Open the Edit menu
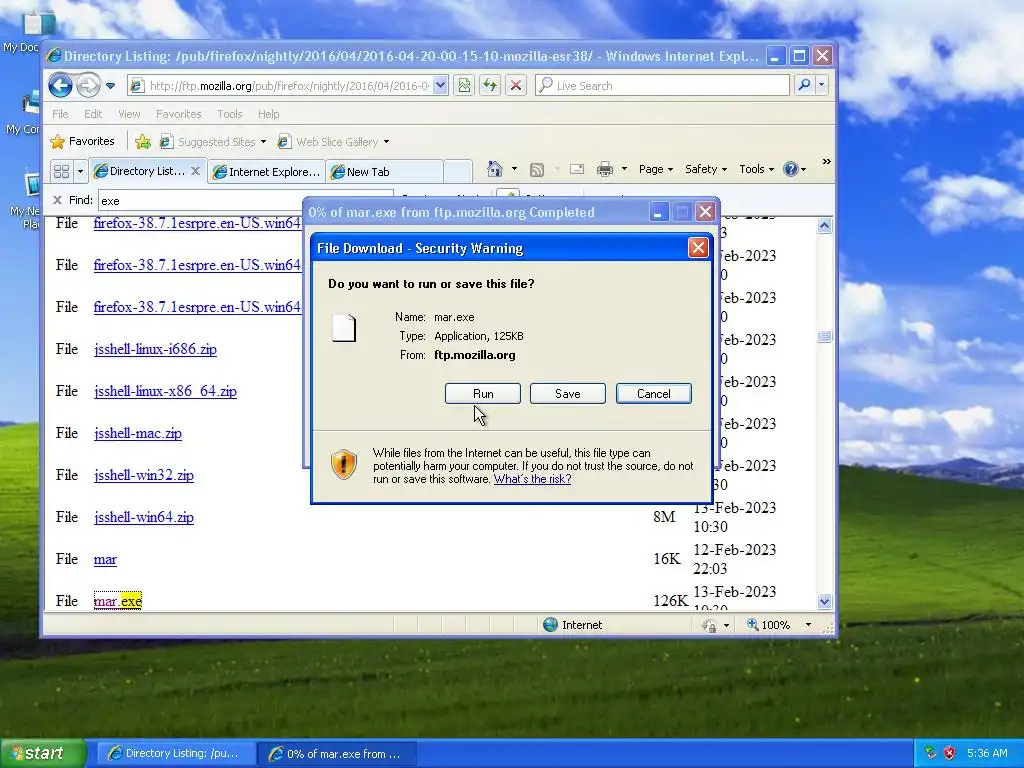Screen dimensions: 1024x768 pos(93,114)
